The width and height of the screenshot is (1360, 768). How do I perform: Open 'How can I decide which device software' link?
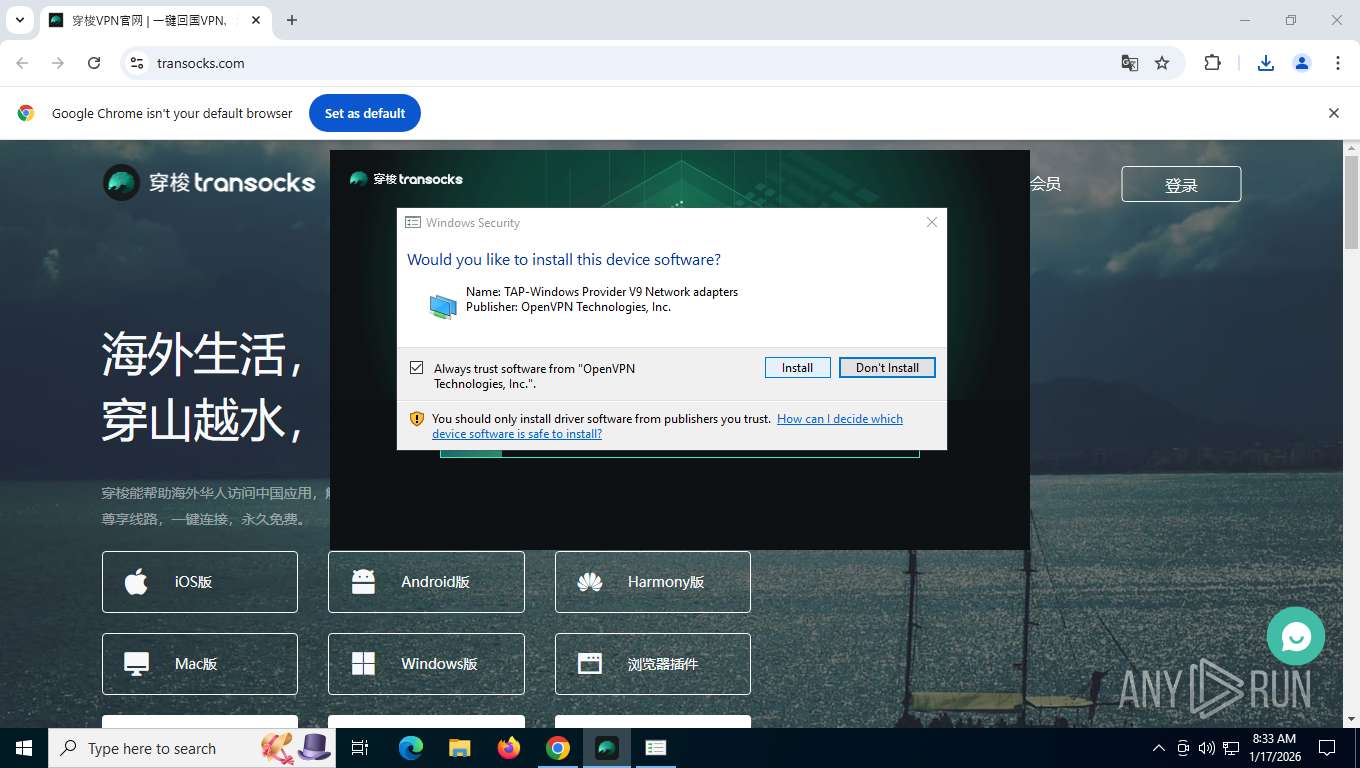point(667,426)
